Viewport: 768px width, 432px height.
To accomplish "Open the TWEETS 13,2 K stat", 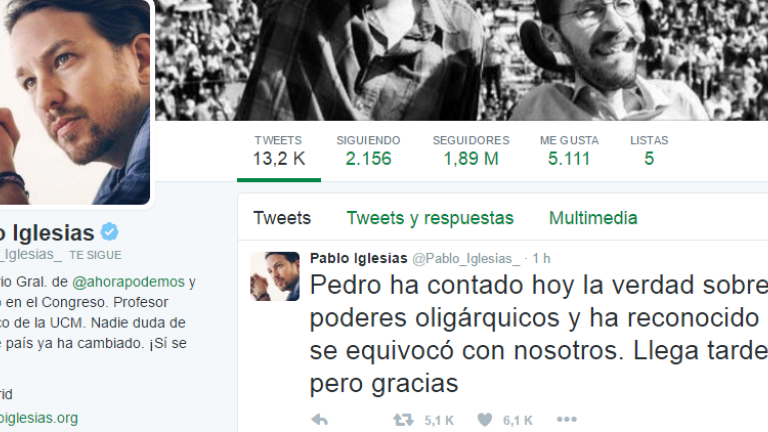I will click(x=279, y=151).
